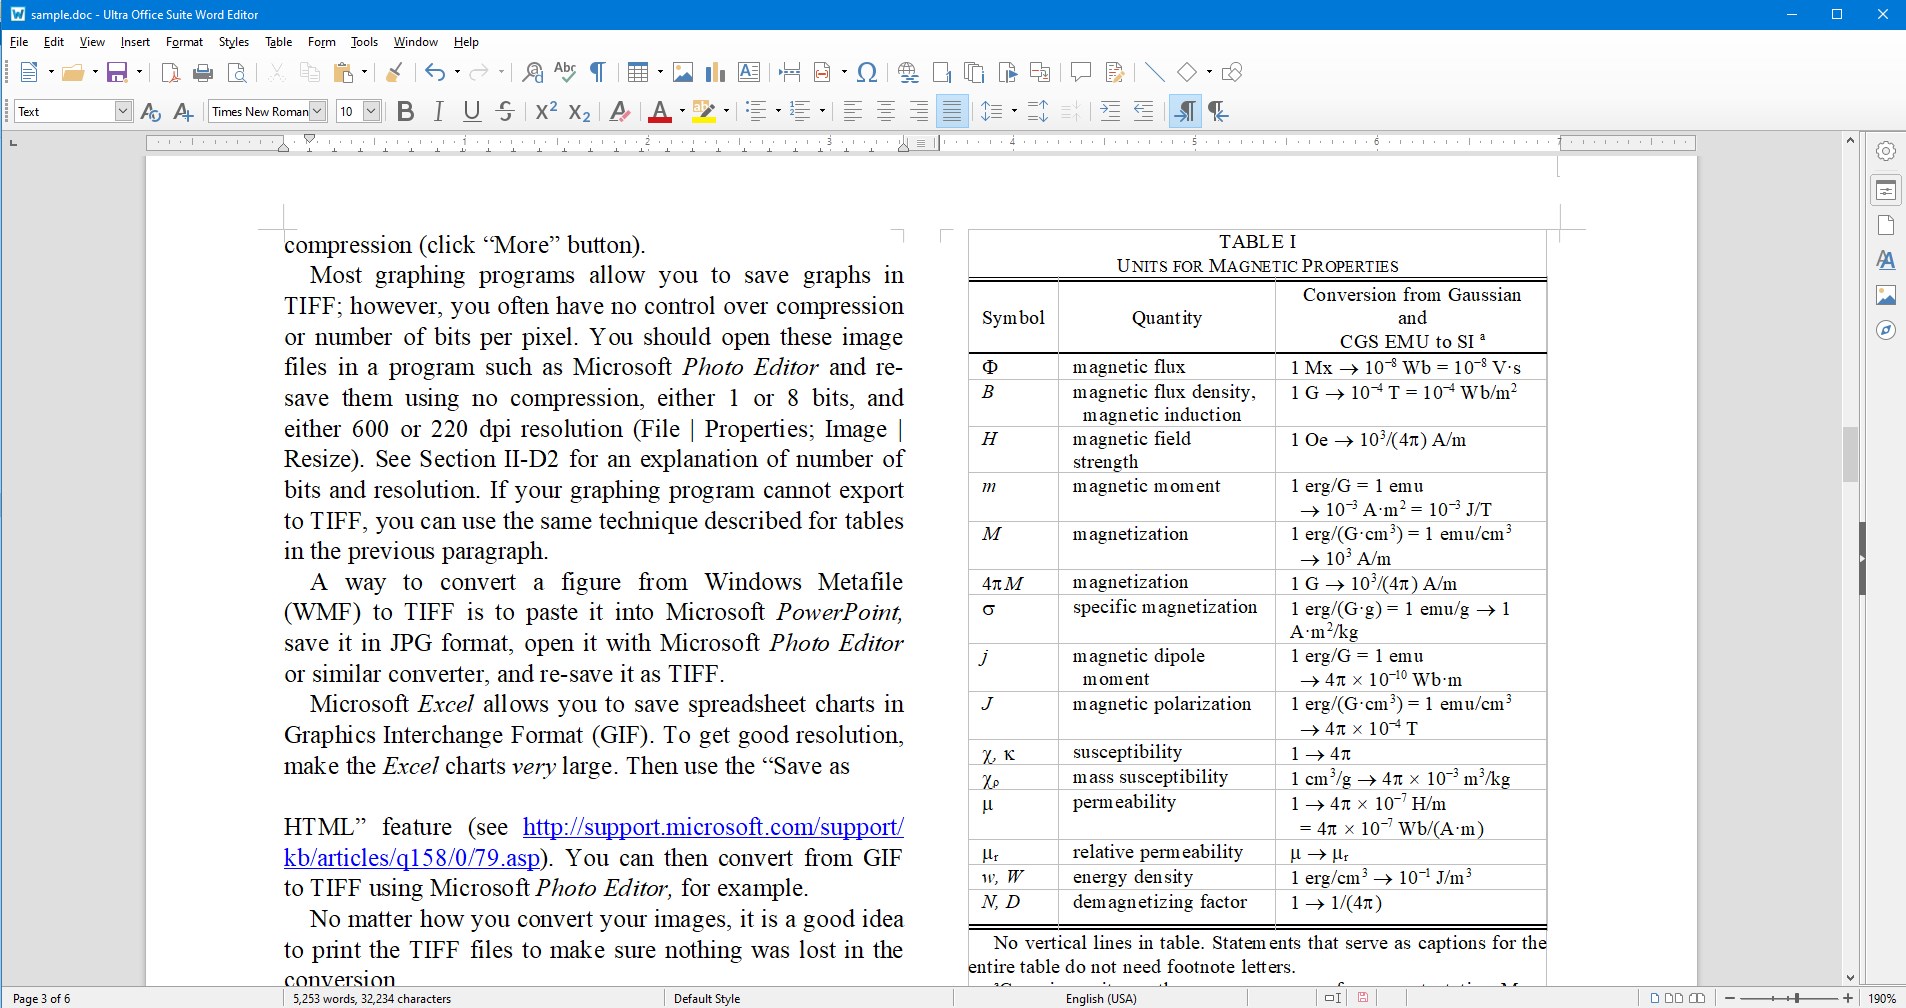Open the Tools menu
The height and width of the screenshot is (1008, 1906).
(x=364, y=42)
